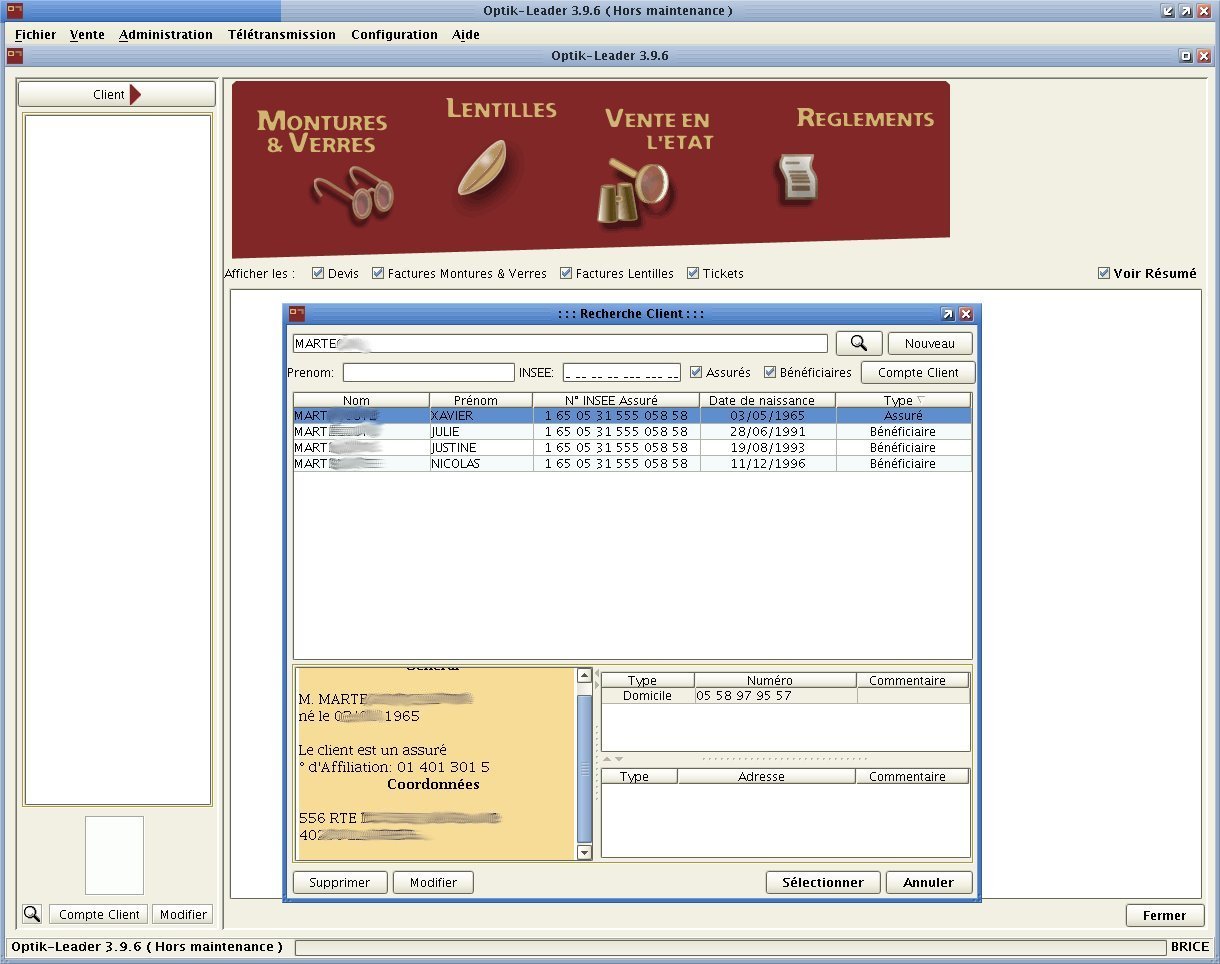1220x964 pixels.
Task: Toggle the Bénéficiaires checkbox
Action: (770, 372)
